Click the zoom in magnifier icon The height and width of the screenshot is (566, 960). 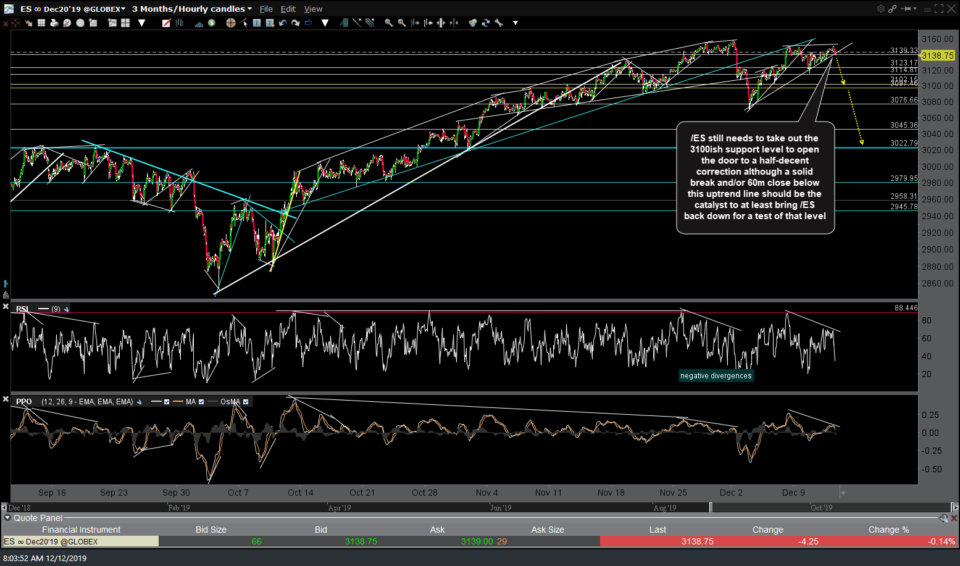coord(388,23)
